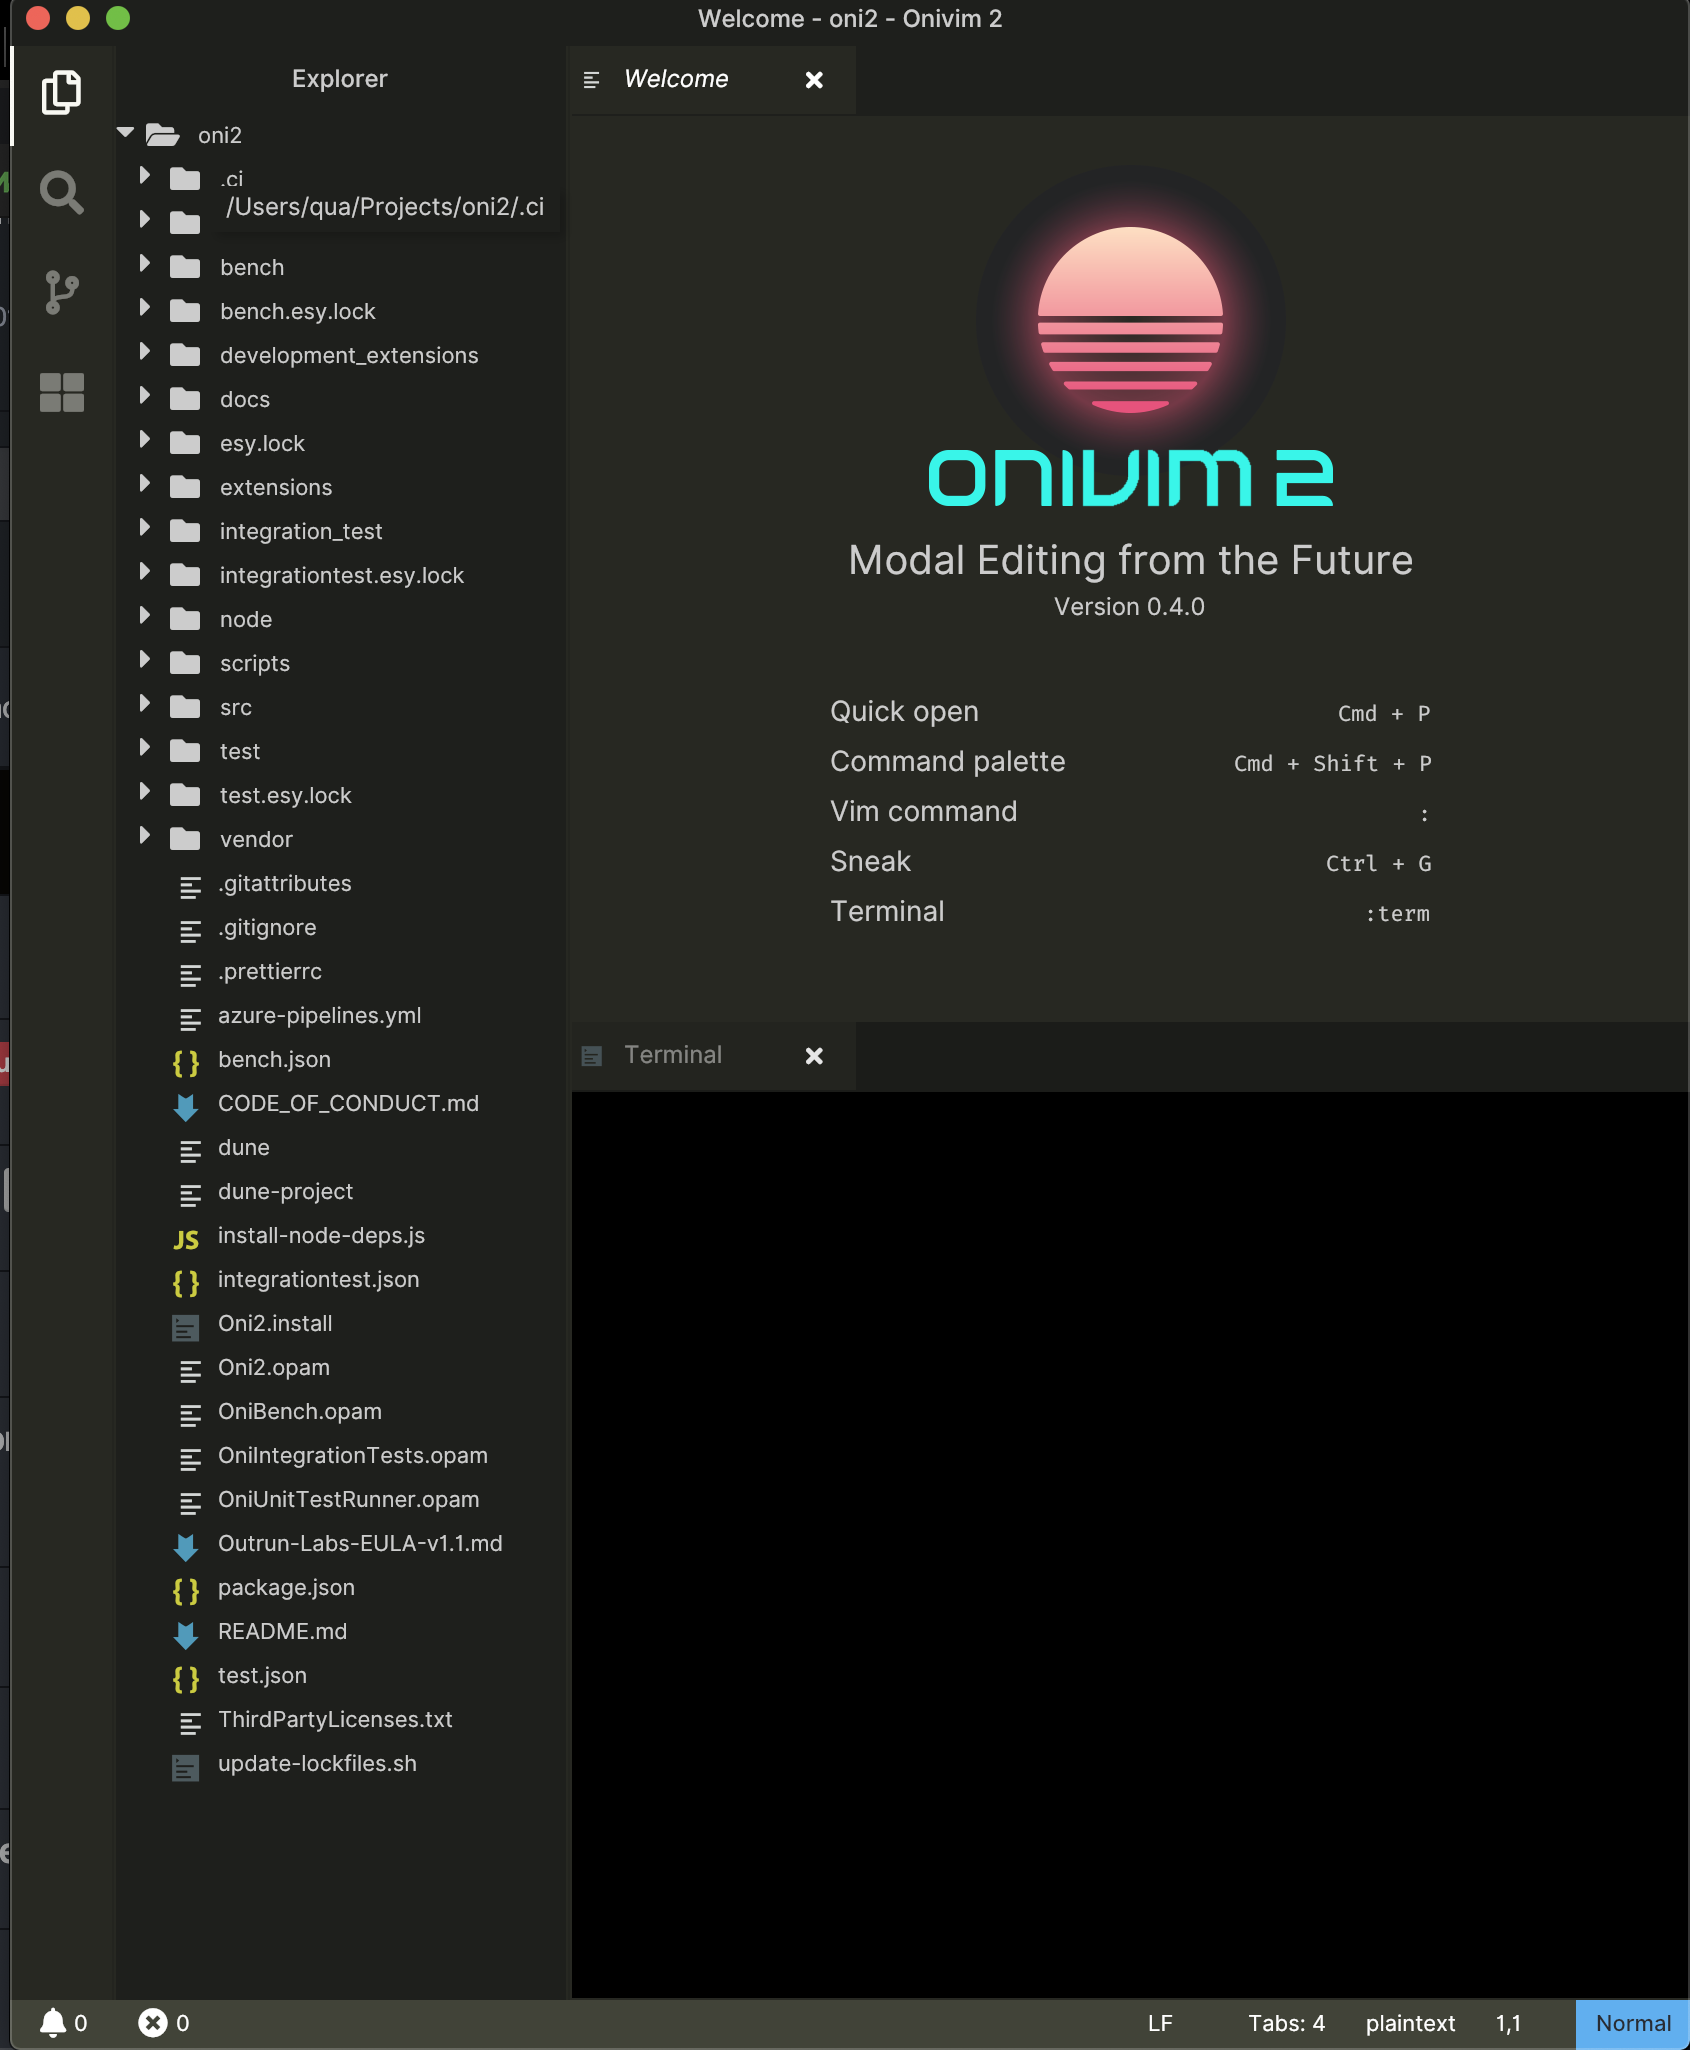Click the plaintext language indicator
The width and height of the screenshot is (1690, 2050).
click(1410, 2023)
